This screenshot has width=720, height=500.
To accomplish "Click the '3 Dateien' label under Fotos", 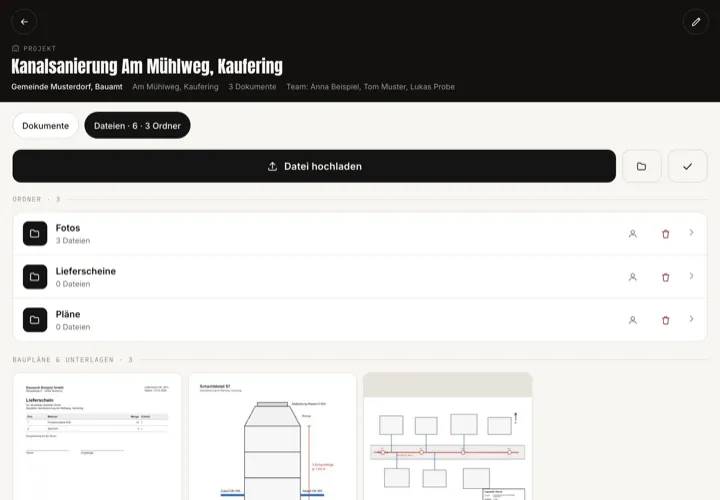I will pos(73,241).
